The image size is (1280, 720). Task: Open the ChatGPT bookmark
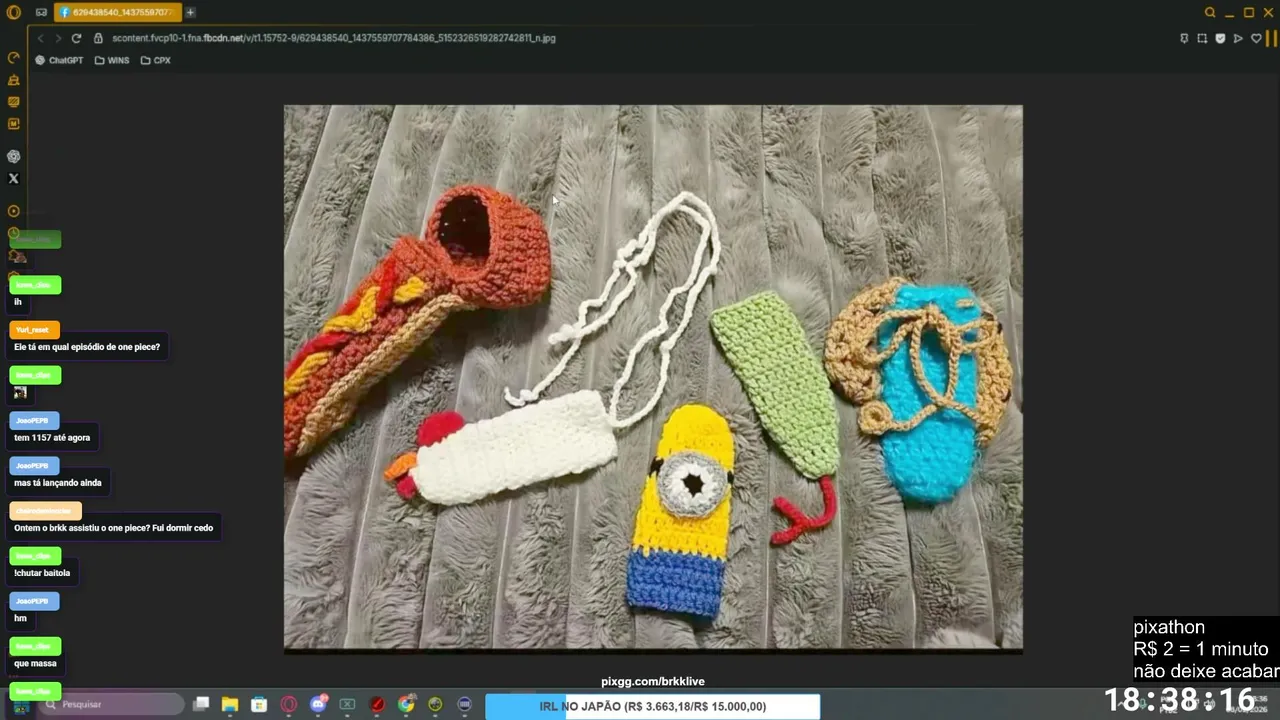pos(59,60)
